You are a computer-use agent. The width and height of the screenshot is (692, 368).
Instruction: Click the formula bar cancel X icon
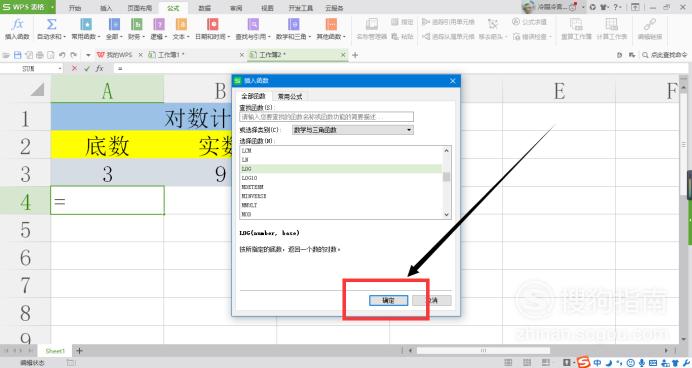(75, 68)
